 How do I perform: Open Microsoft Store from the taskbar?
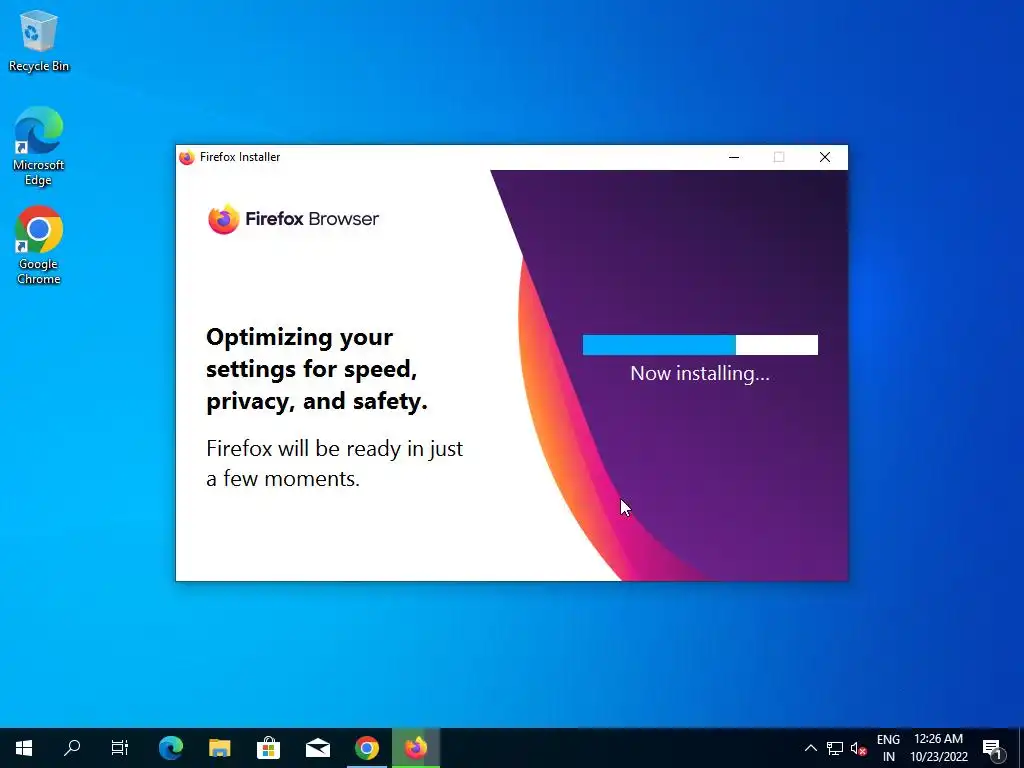(x=268, y=748)
